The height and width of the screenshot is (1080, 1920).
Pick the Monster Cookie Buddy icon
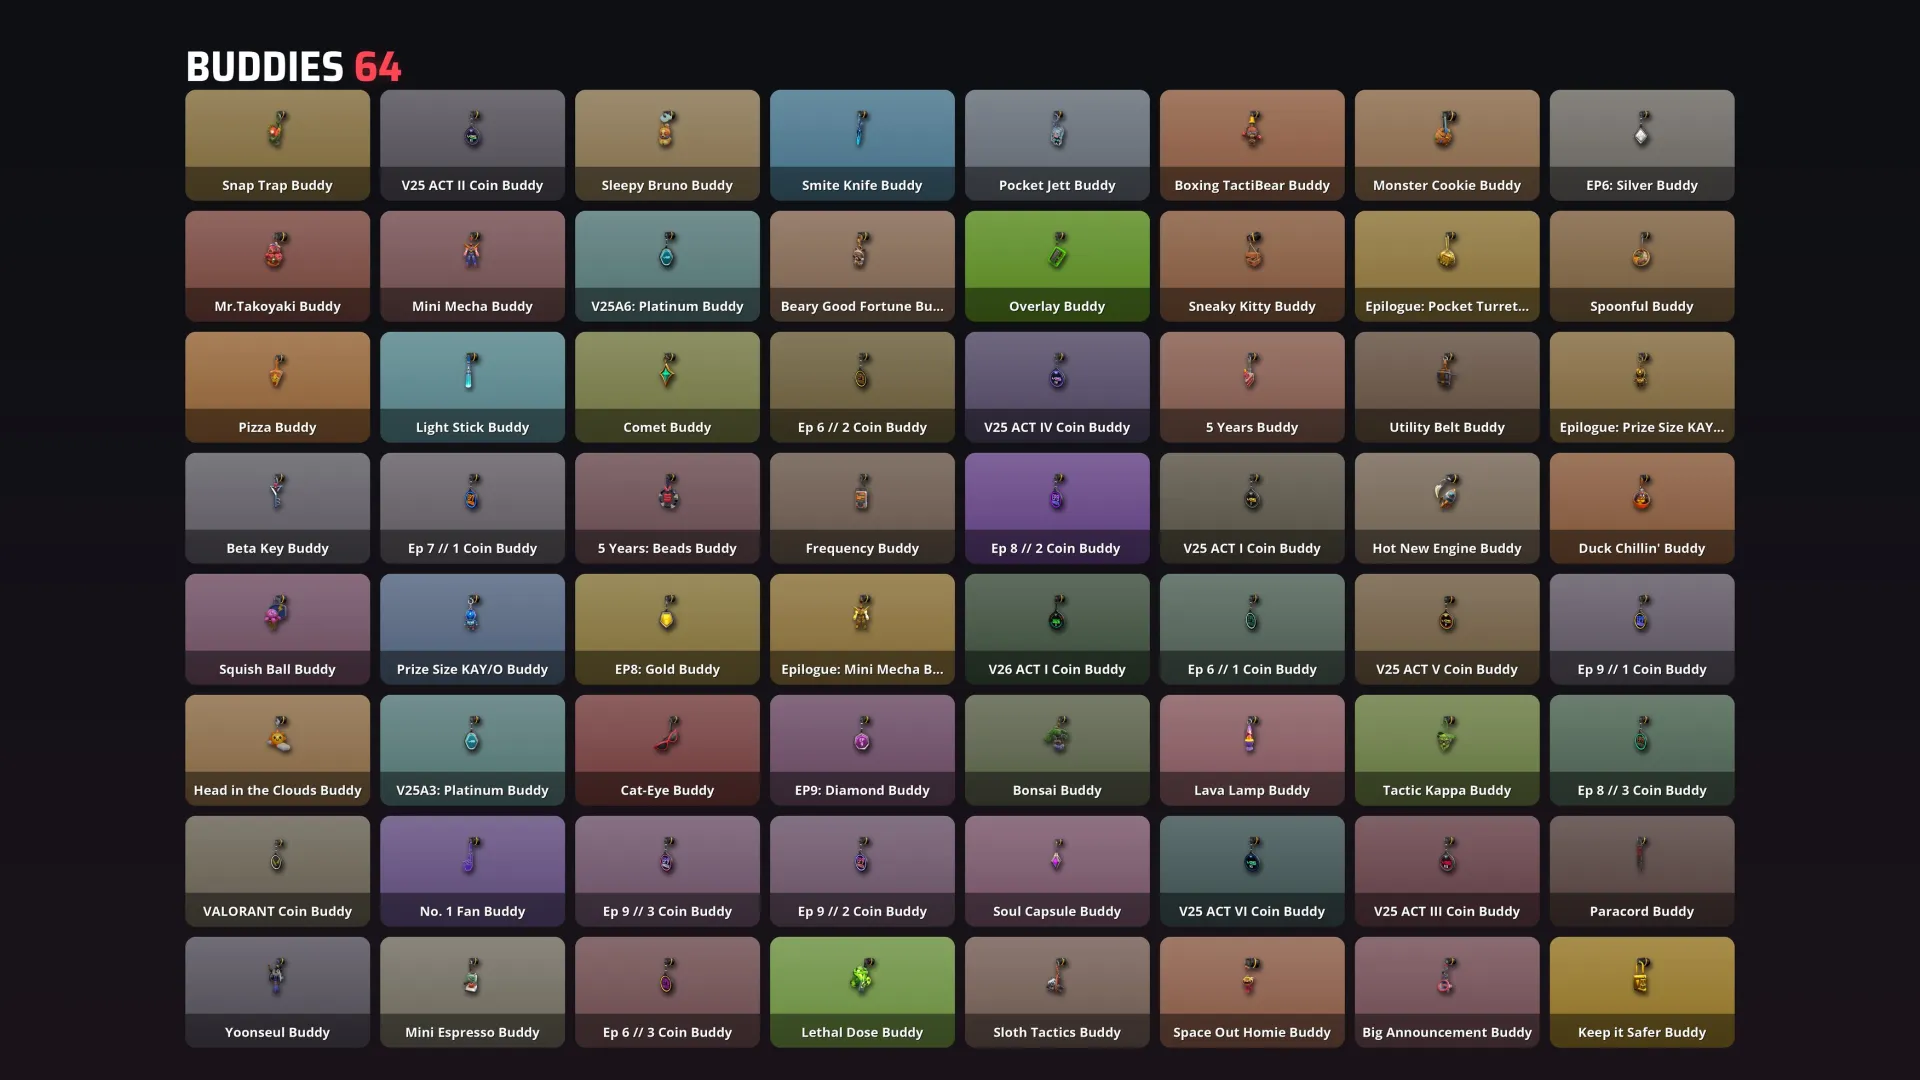[x=1446, y=129]
